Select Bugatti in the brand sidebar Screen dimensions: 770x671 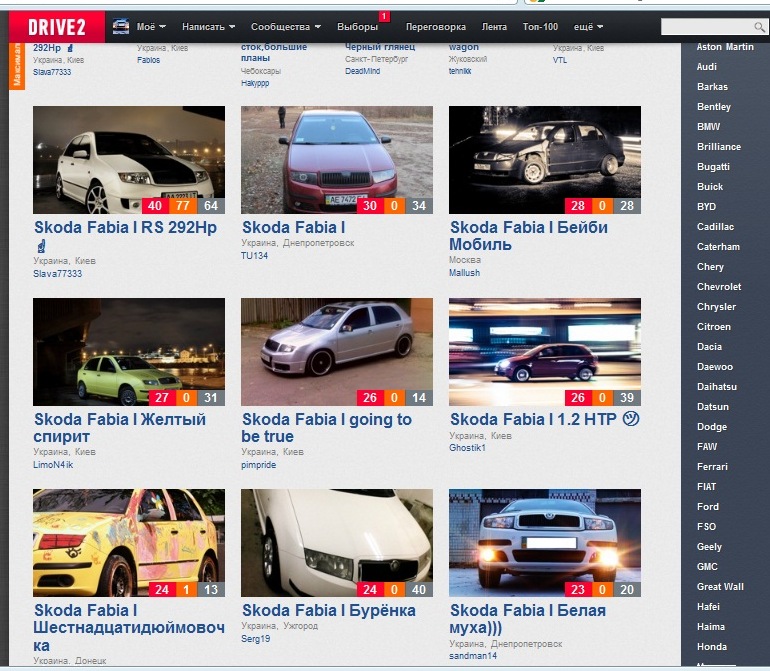713,167
